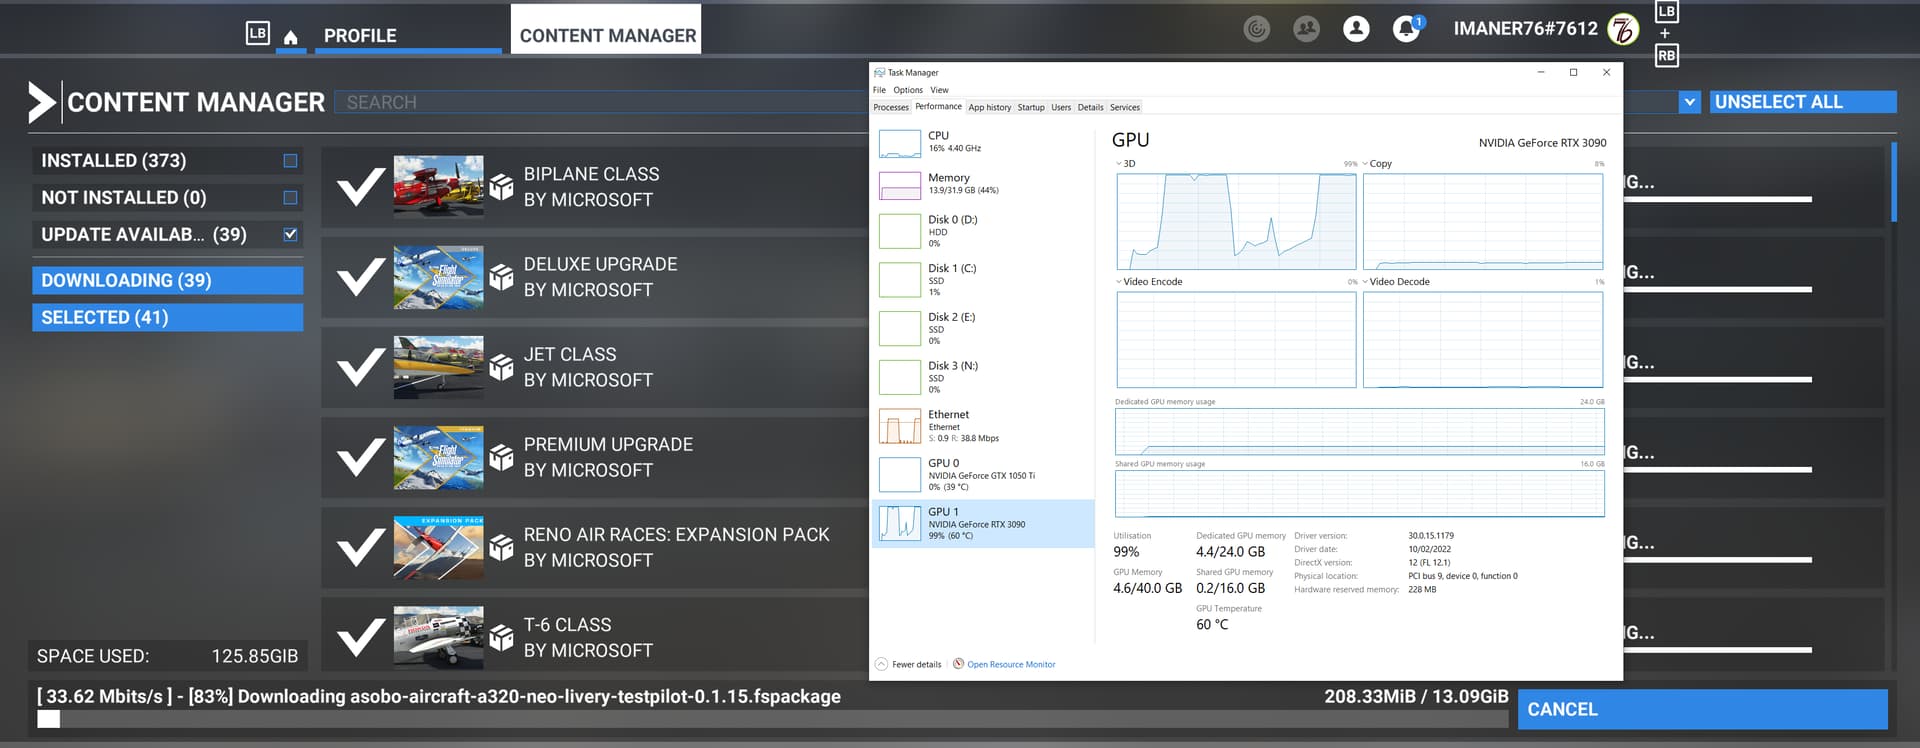Viewport: 1920px width, 748px height.
Task: Select Memory in the performance sidebar
Action: click(983, 184)
